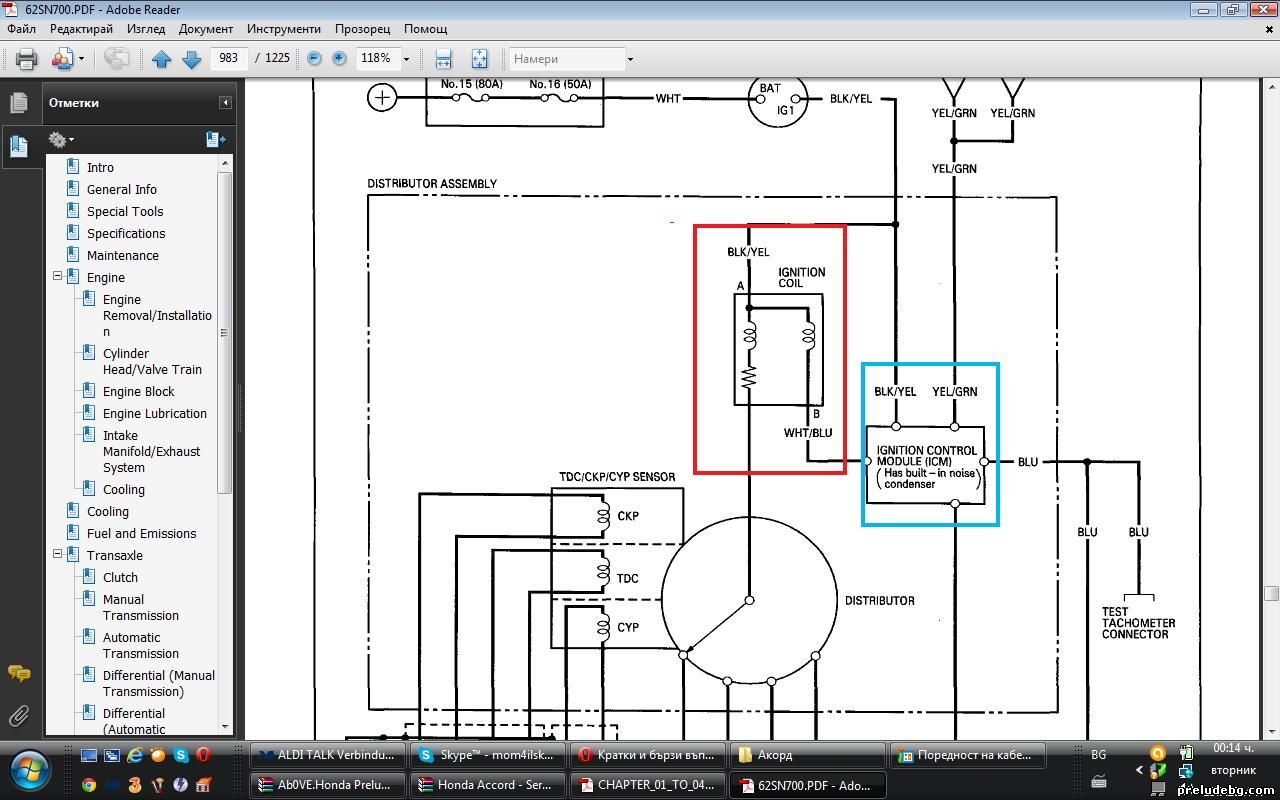The width and height of the screenshot is (1280, 800).
Task: Collapse the Engine bookmark tree node
Action: [57, 277]
